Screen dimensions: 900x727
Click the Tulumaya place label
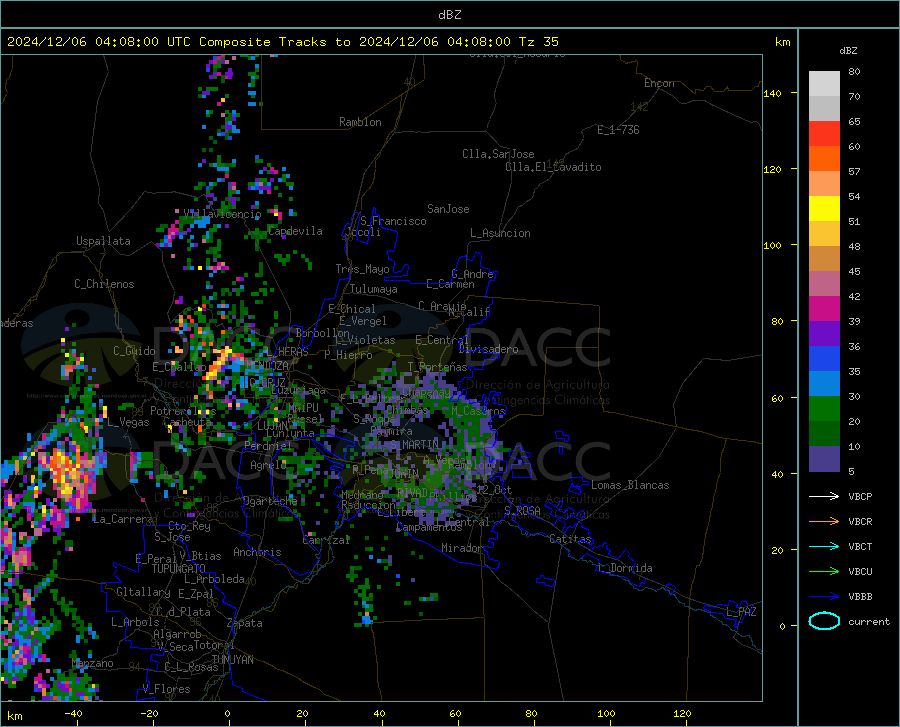[x=374, y=289]
